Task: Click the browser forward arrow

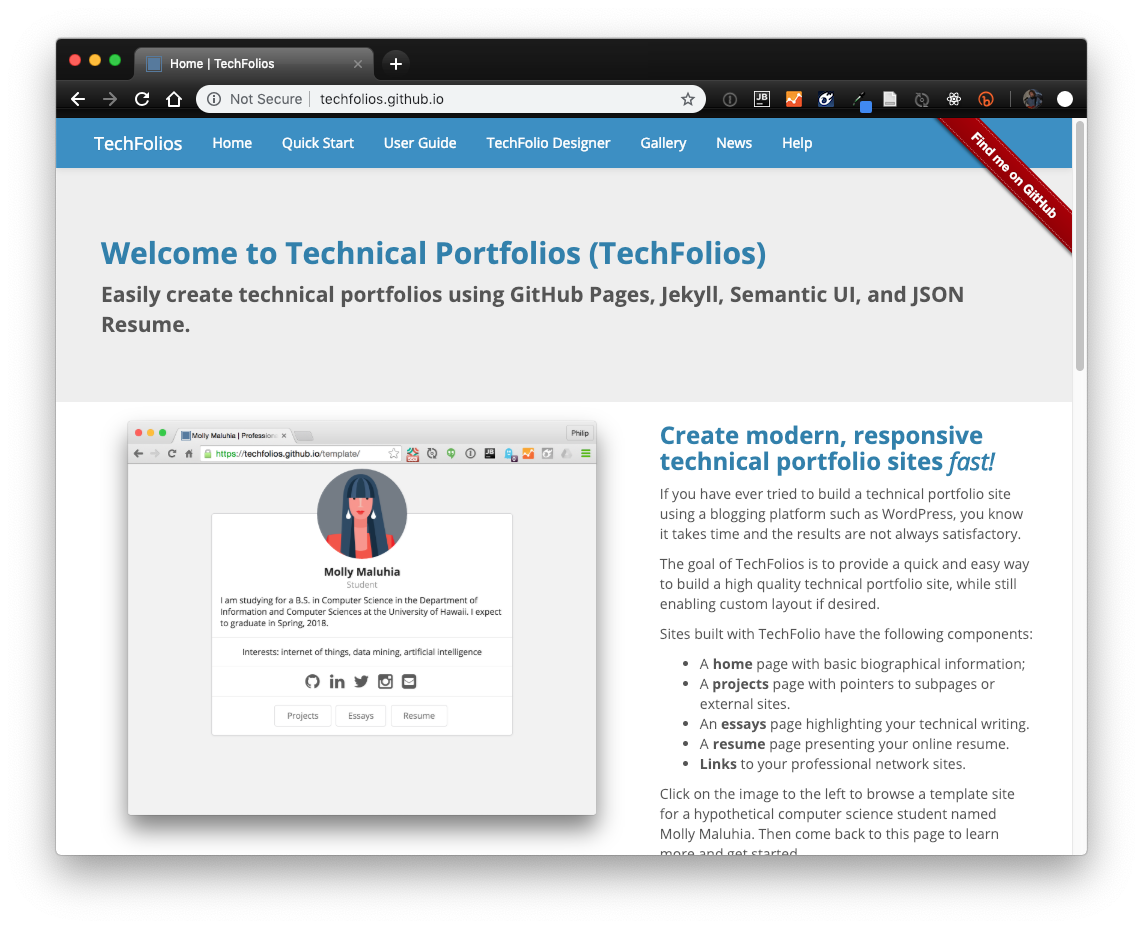Action: 110,99
